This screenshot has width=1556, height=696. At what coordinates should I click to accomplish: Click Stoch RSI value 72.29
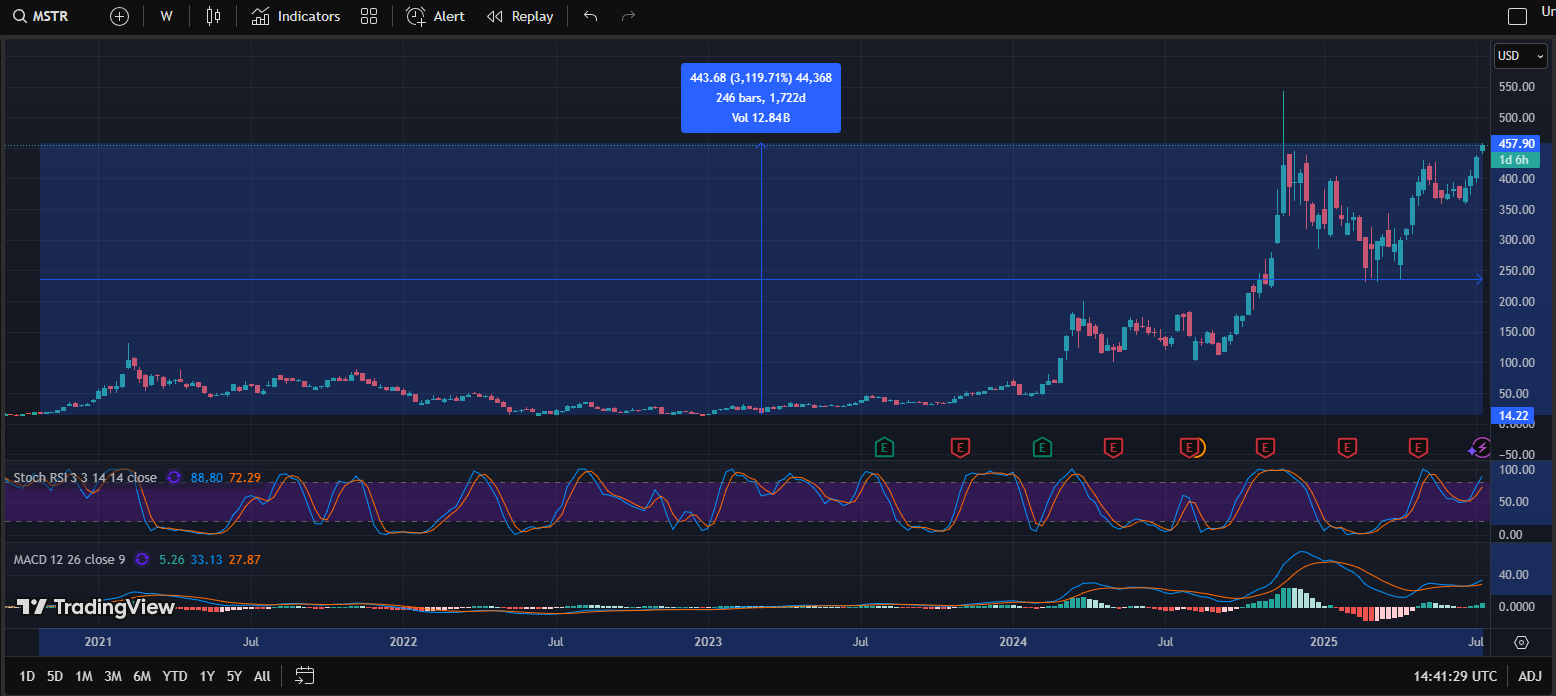coord(245,478)
